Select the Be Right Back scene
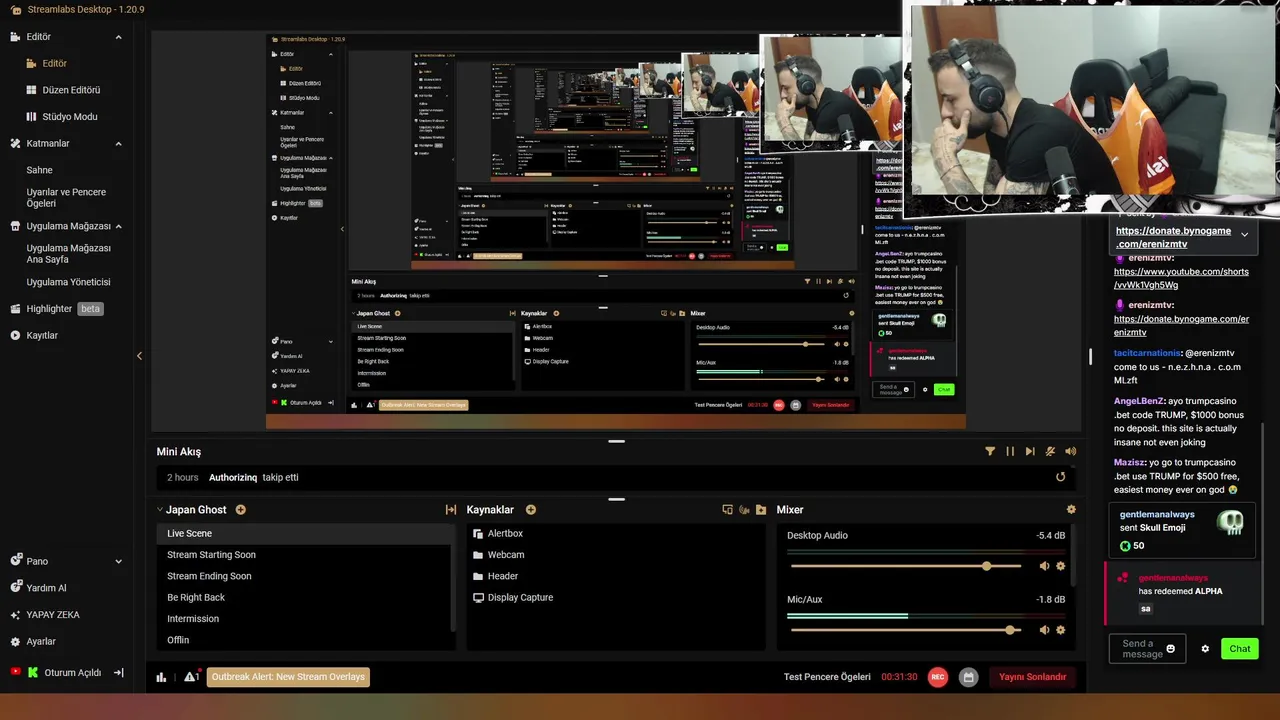 click(196, 598)
